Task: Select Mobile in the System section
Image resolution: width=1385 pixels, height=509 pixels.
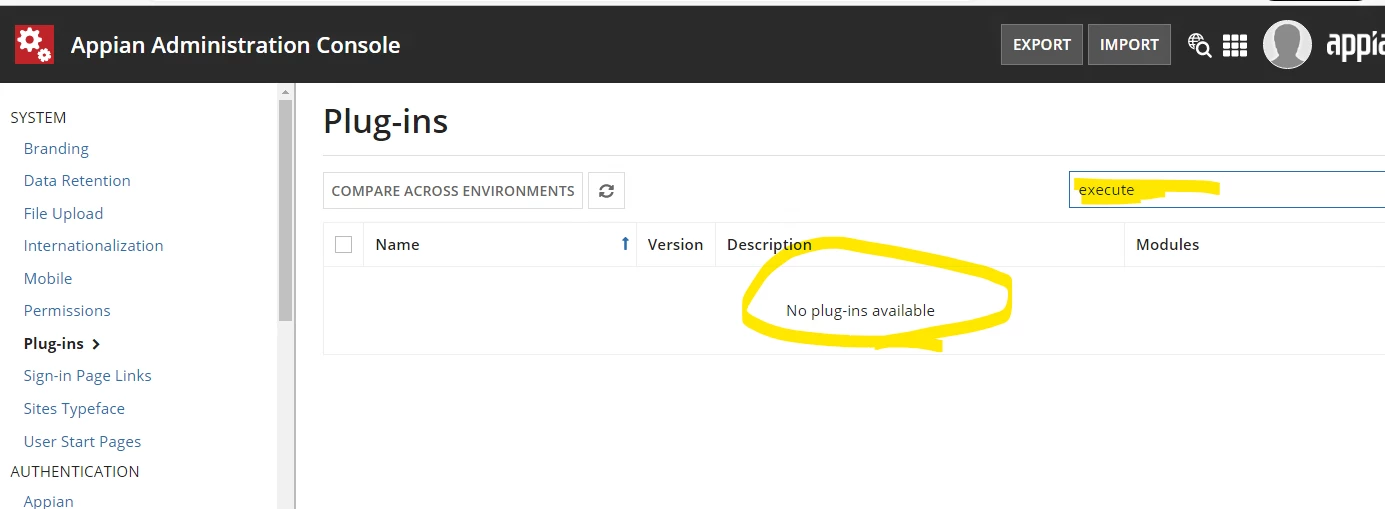Action: point(48,278)
